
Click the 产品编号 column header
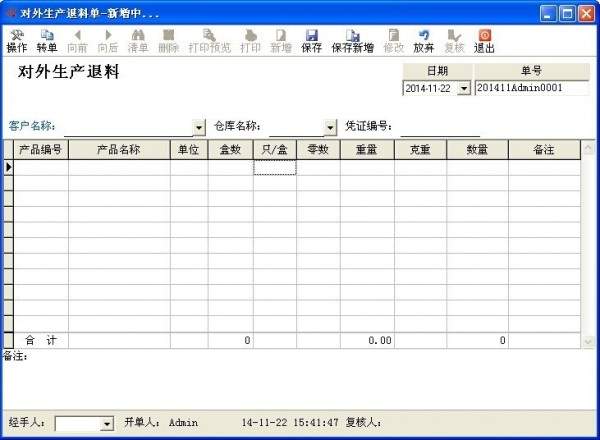(41, 149)
